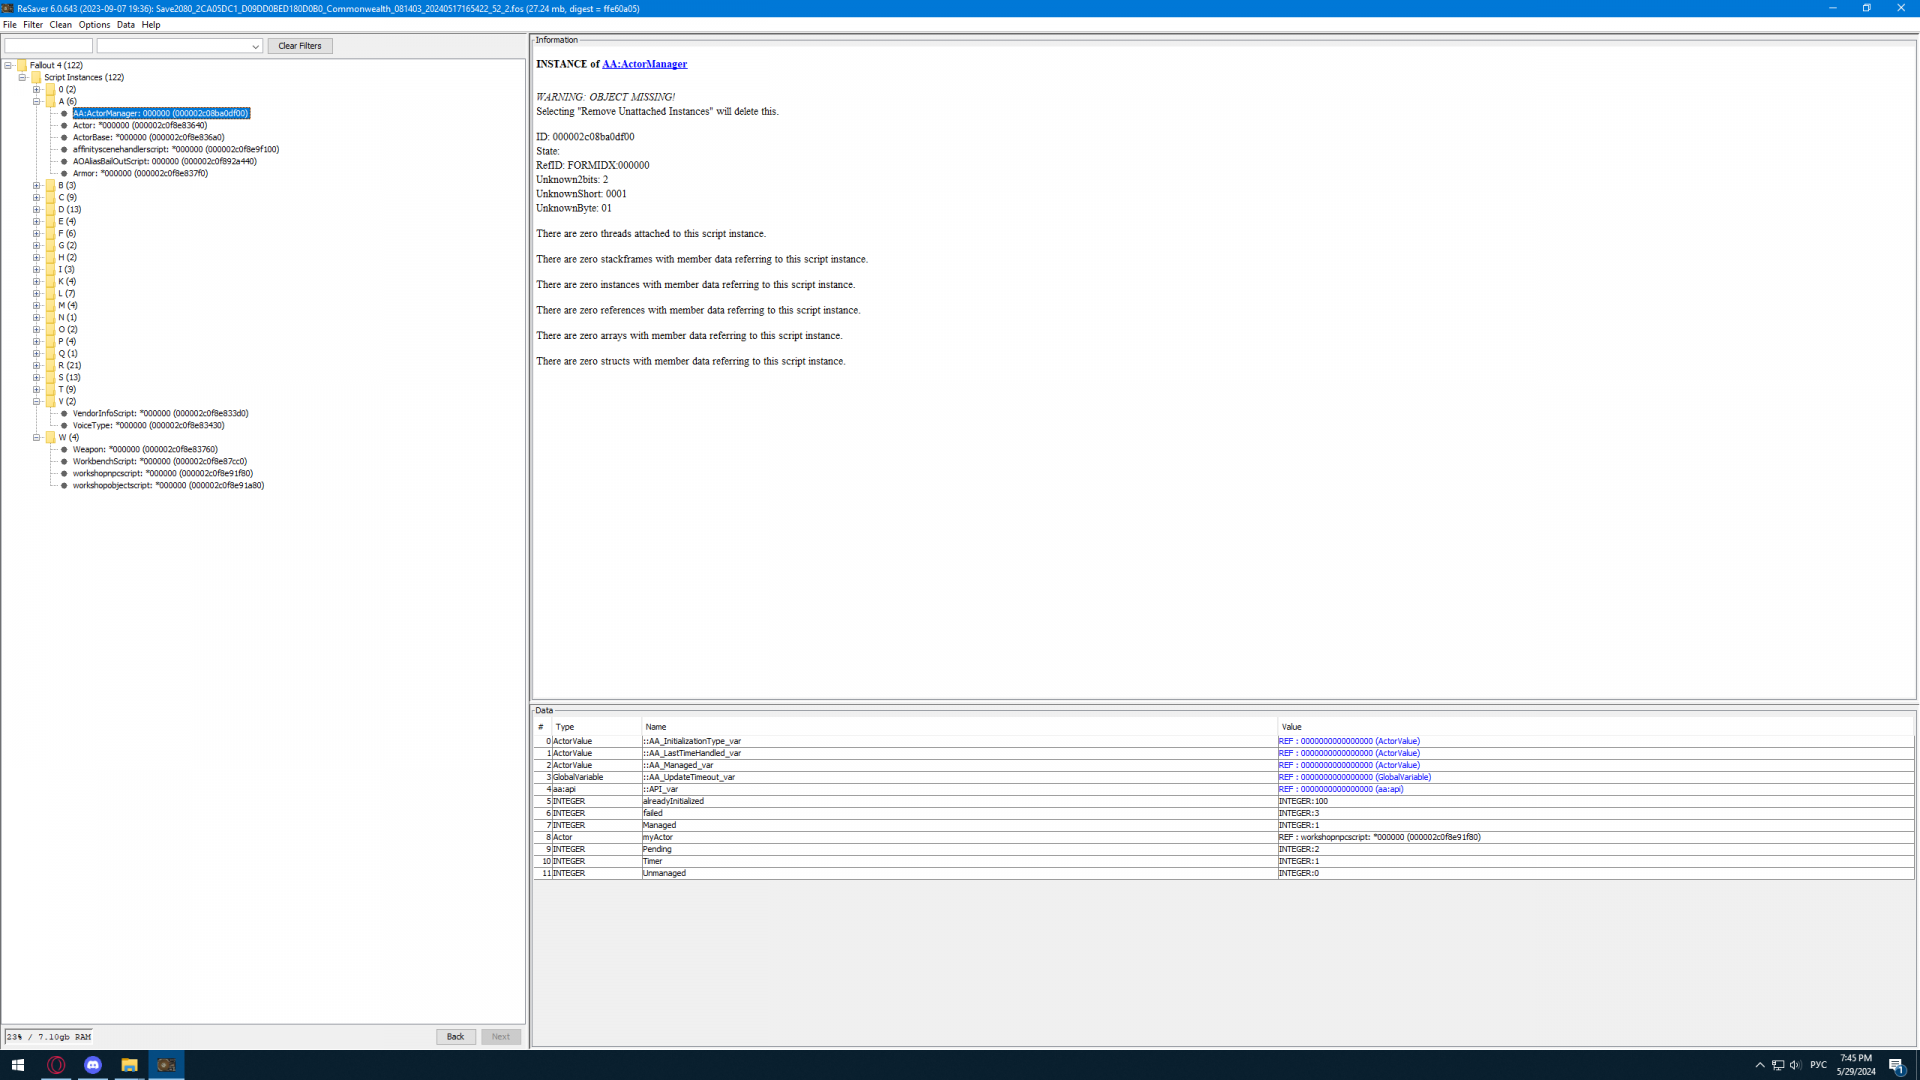Viewport: 1920px width, 1080px height.
Task: Click the Opera browser taskbar icon
Action: point(56,1065)
